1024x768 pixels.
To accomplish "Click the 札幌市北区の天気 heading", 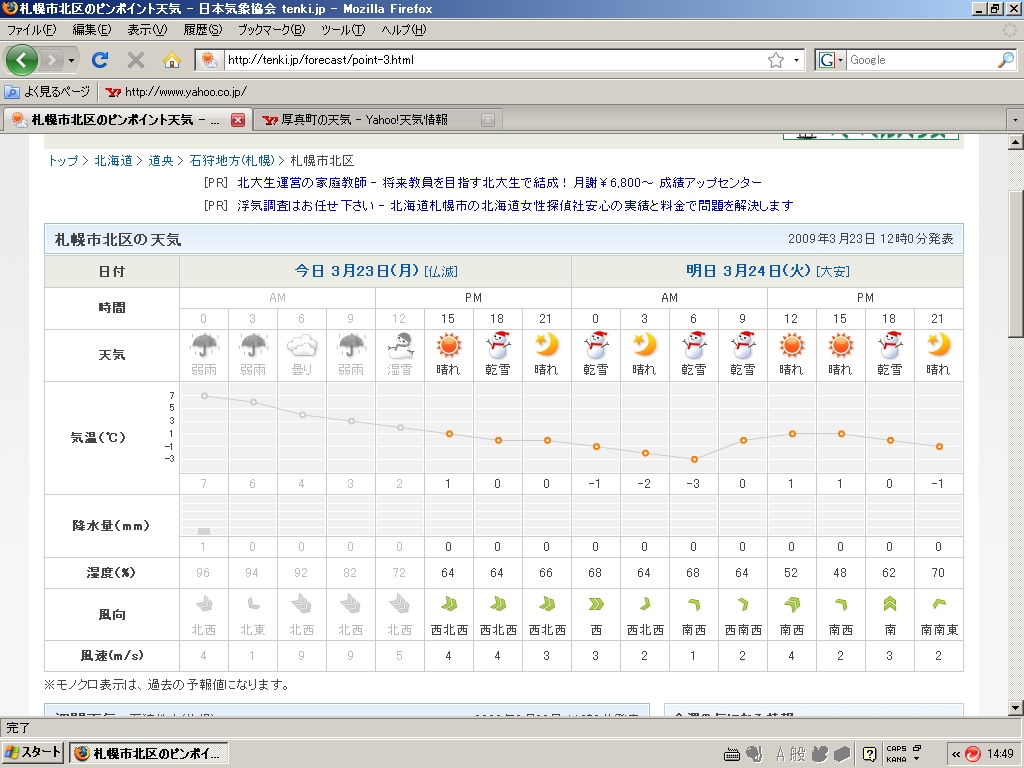I will [x=118, y=240].
